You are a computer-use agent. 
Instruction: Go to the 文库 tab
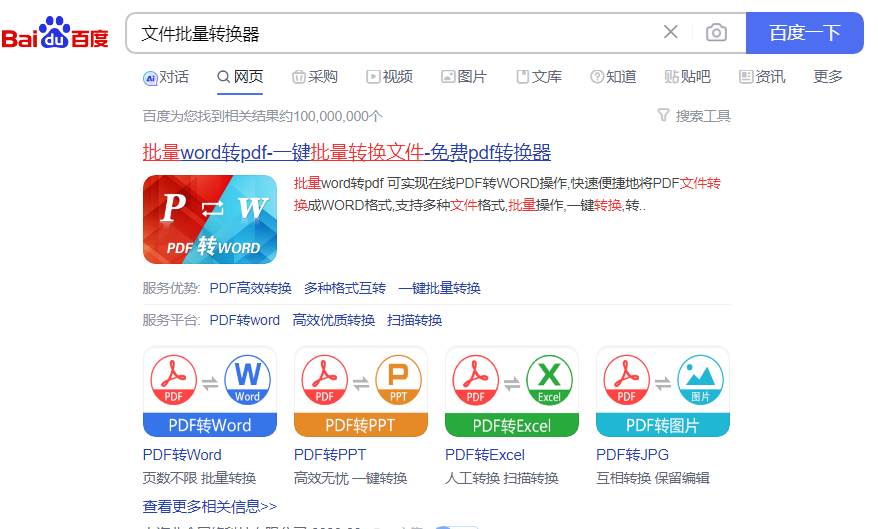coord(539,77)
